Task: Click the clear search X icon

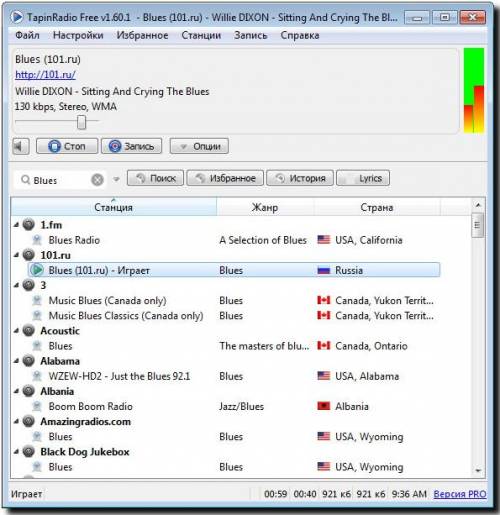Action: click(x=97, y=180)
